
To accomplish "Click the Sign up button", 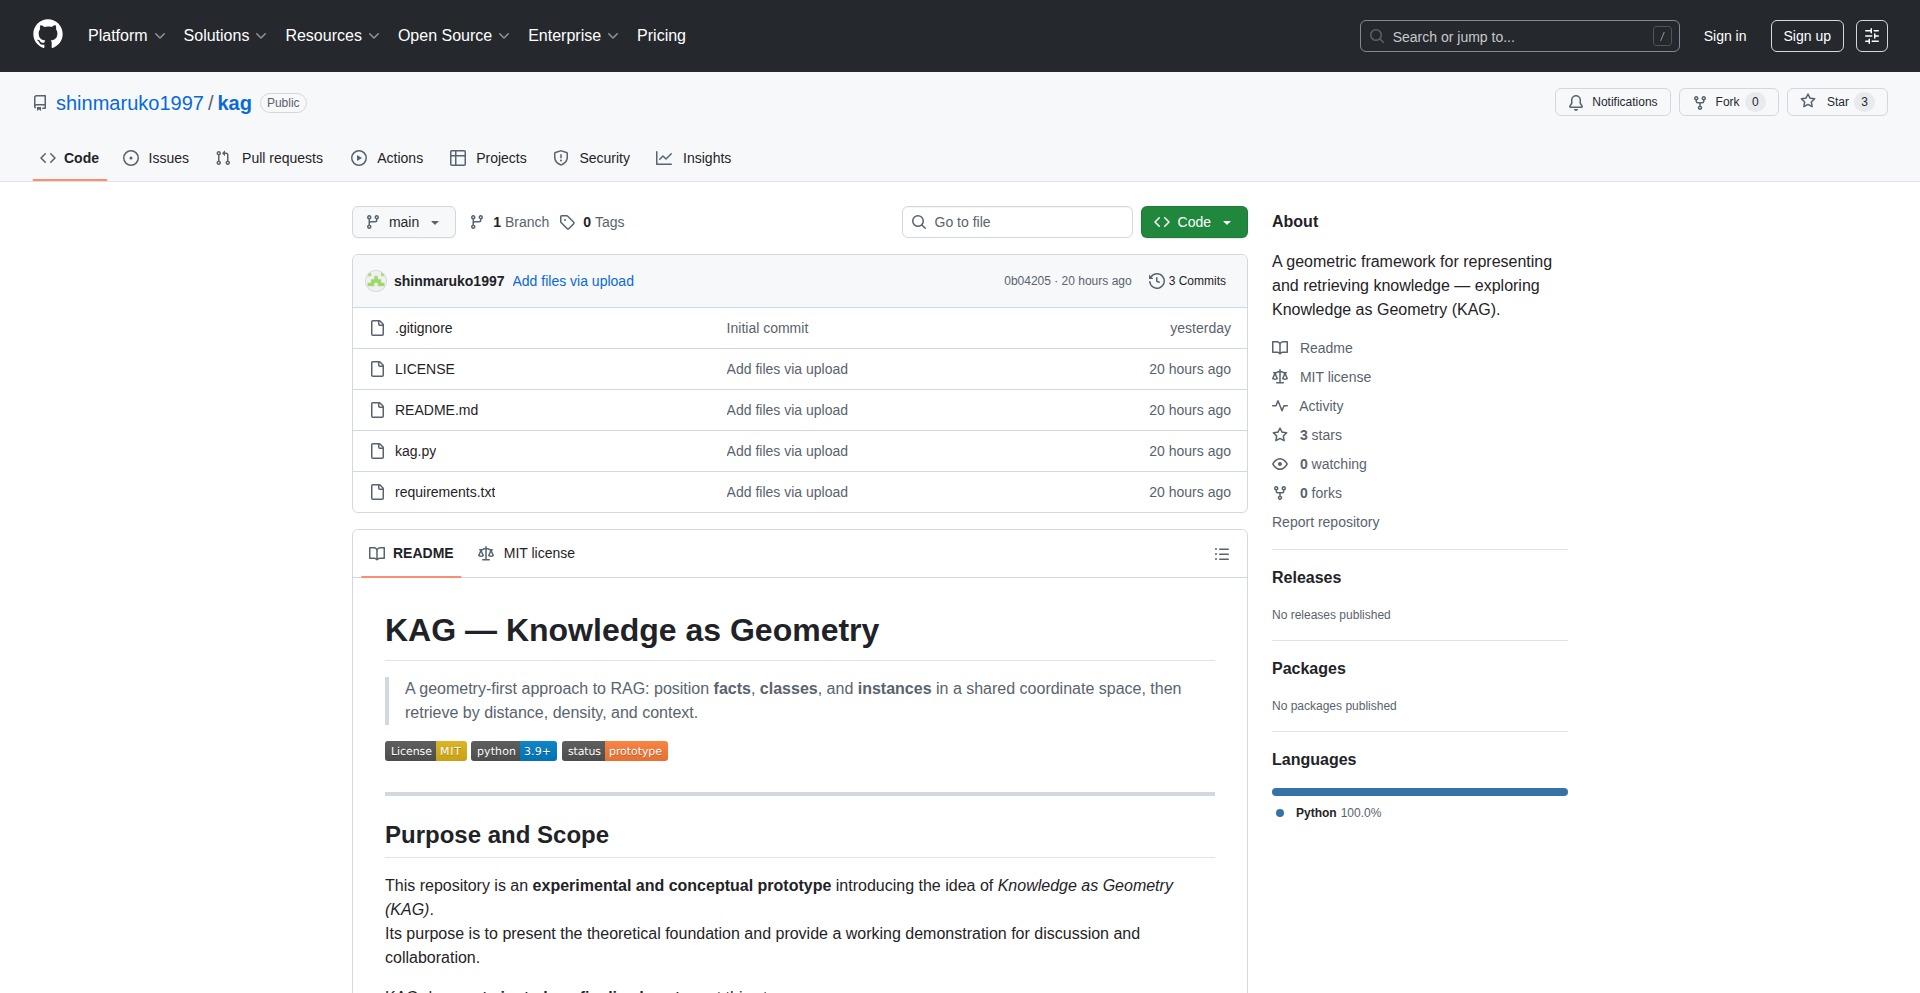I will [x=1806, y=36].
